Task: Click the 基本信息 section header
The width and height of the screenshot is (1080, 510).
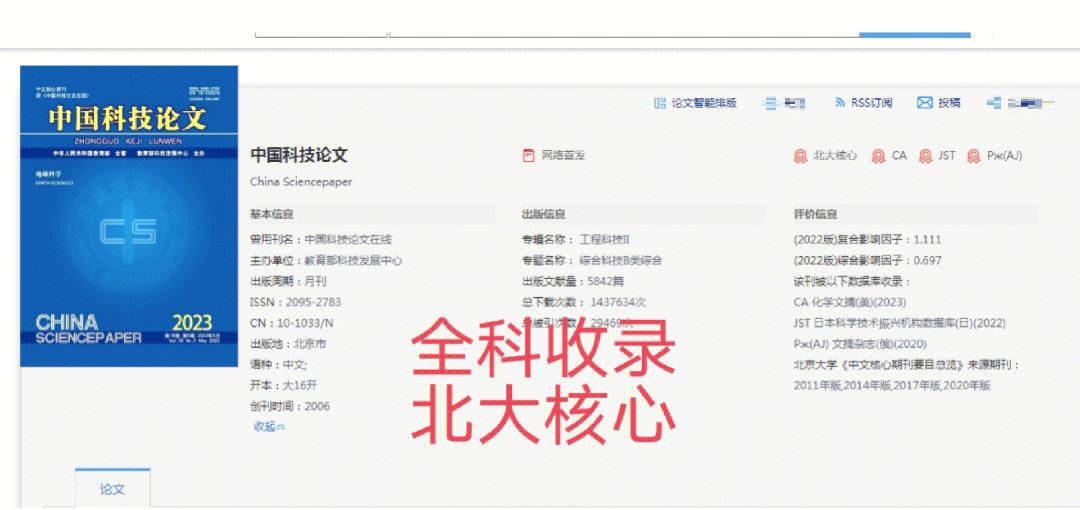Action: click(x=271, y=214)
